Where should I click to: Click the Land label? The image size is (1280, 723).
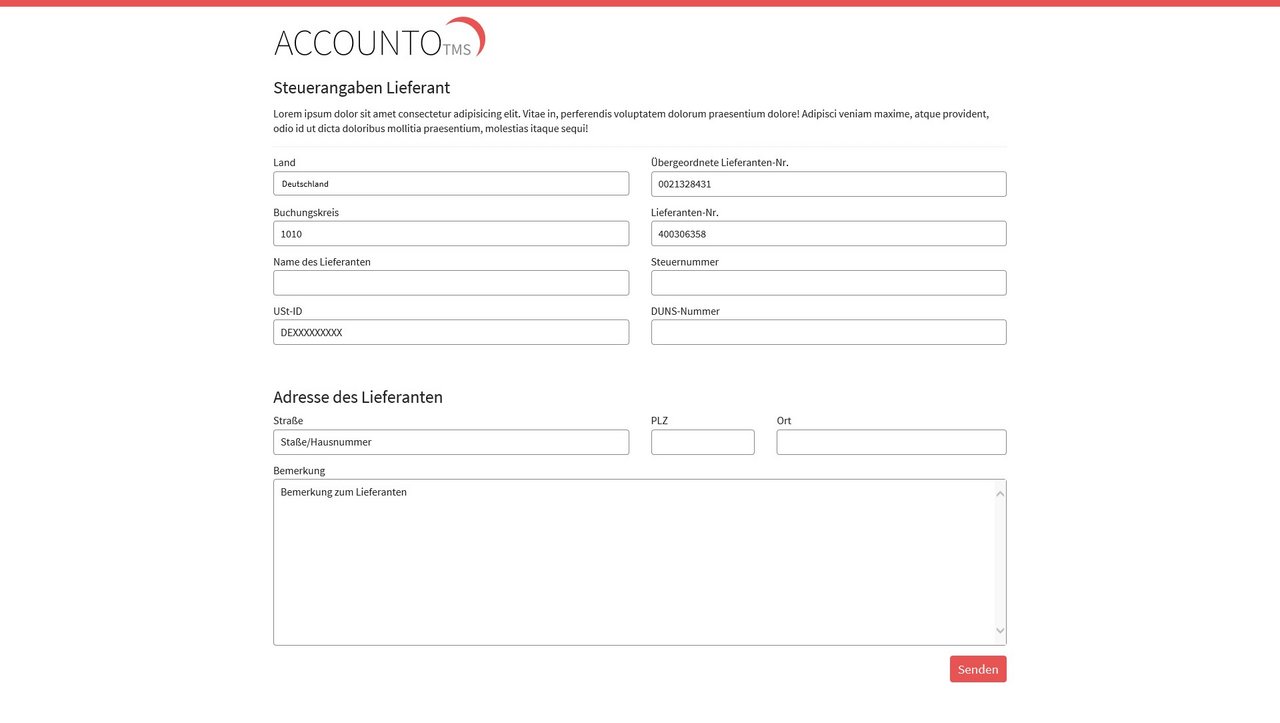click(x=284, y=162)
